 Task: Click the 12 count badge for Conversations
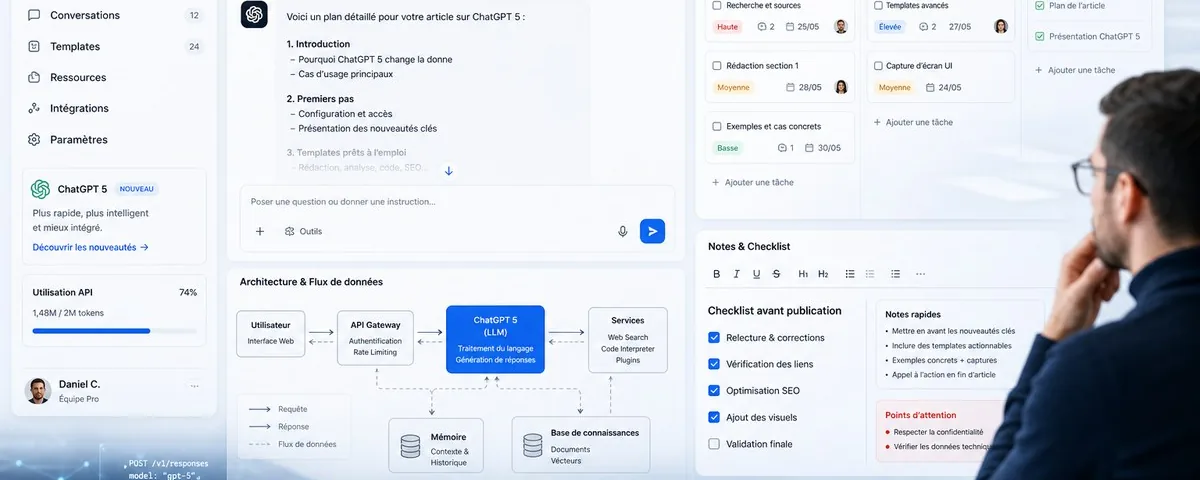coord(194,15)
